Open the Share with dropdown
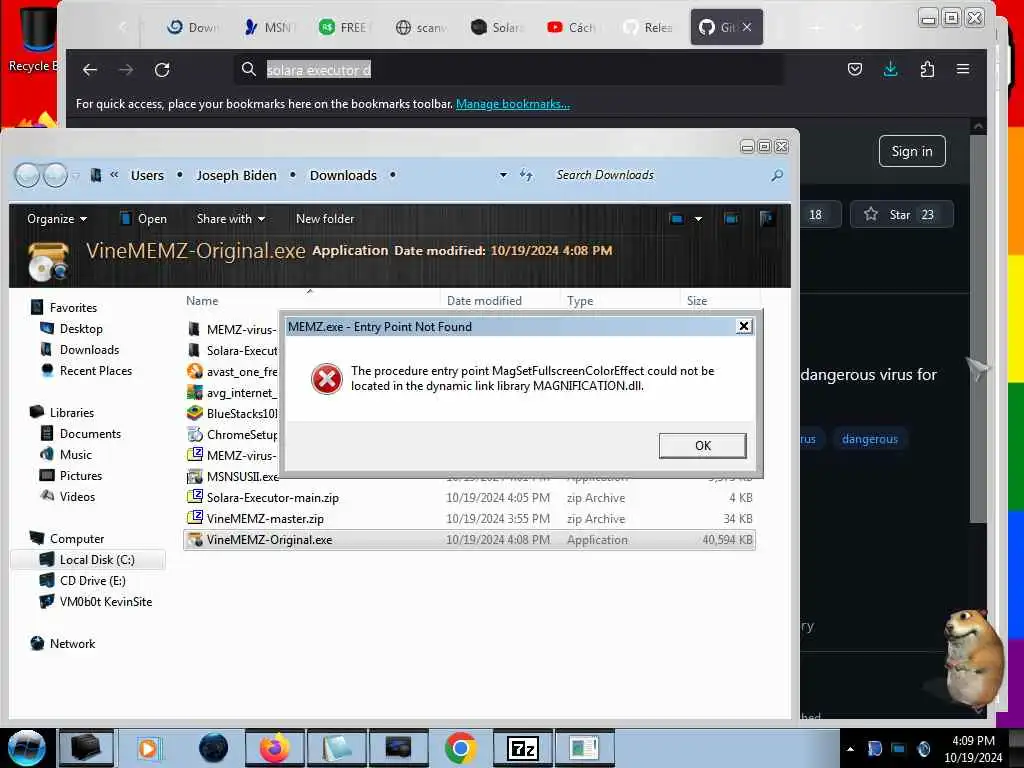The width and height of the screenshot is (1024, 768). point(231,219)
